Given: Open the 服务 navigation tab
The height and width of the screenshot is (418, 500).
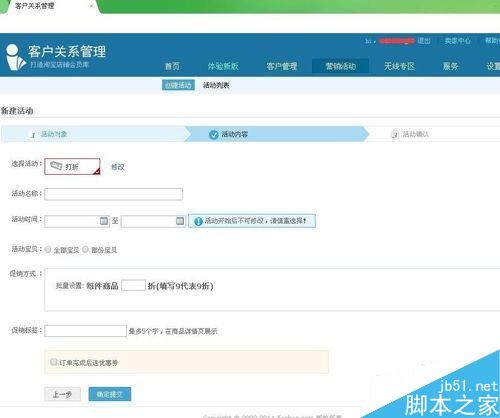Looking at the screenshot, I should coord(450,66).
